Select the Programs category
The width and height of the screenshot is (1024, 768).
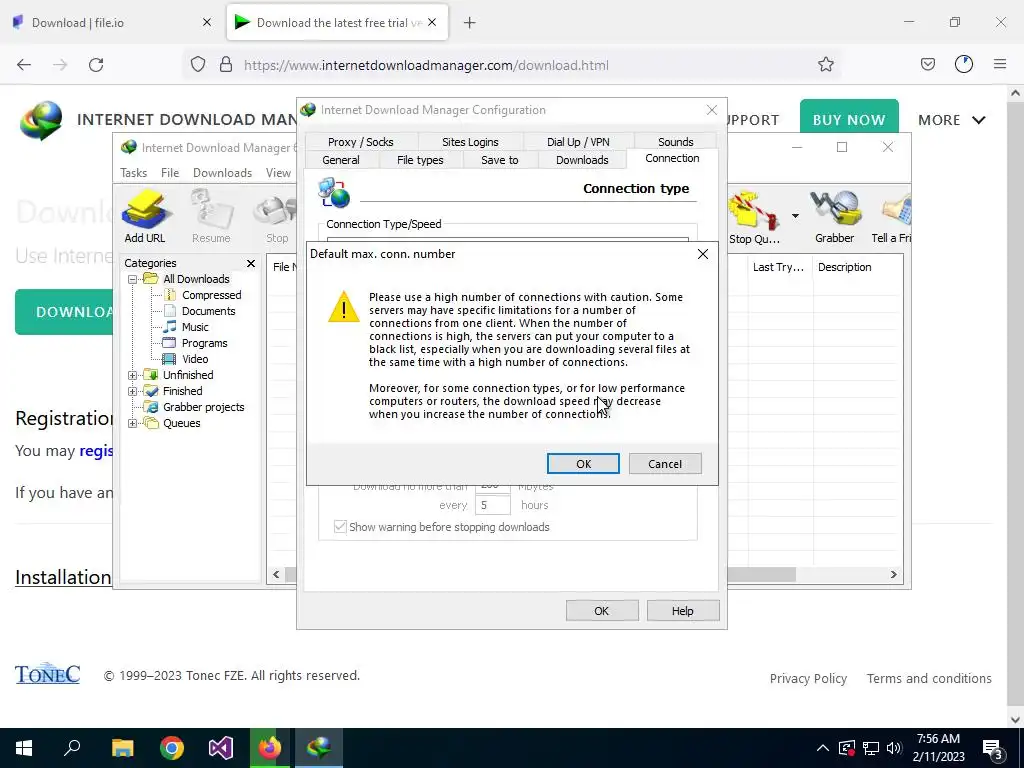coord(204,343)
